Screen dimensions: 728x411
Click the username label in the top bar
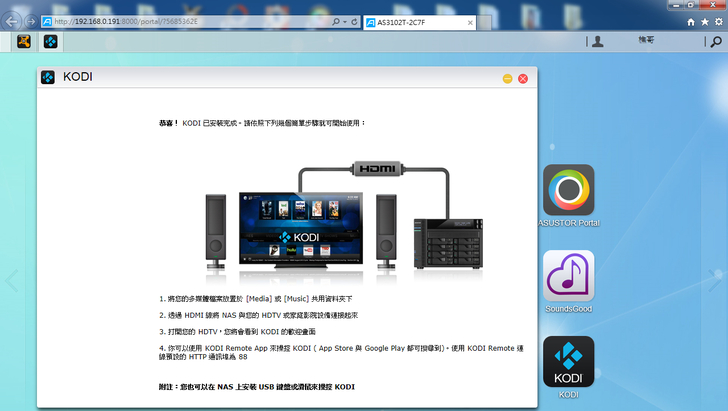click(646, 40)
